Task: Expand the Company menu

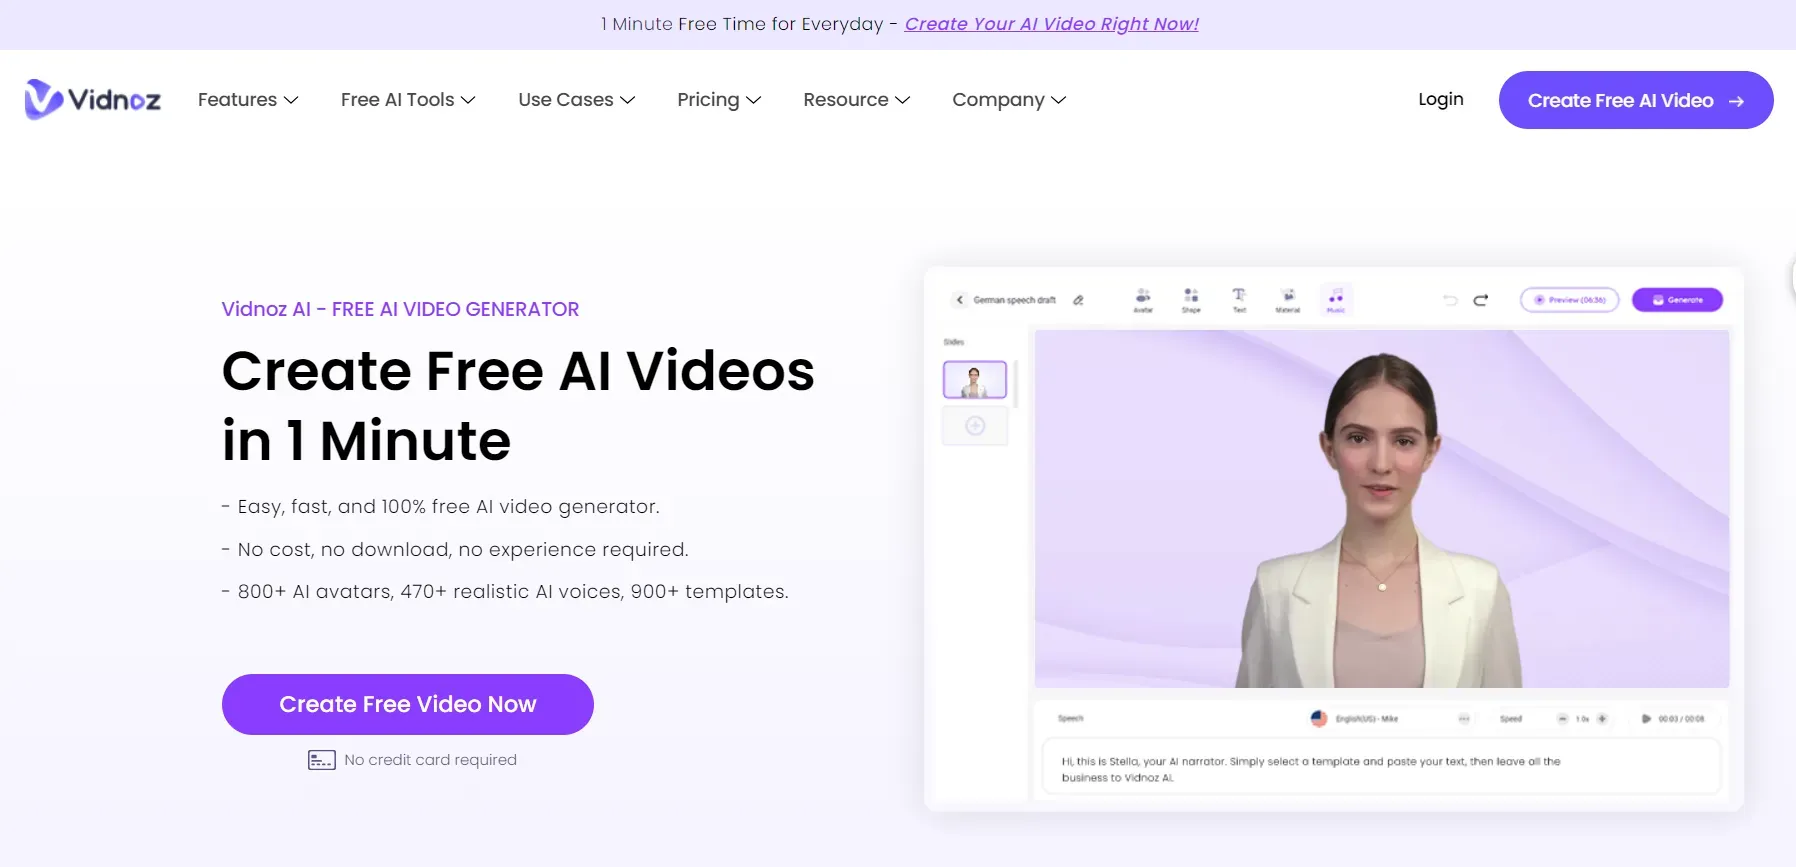Action: (1009, 100)
